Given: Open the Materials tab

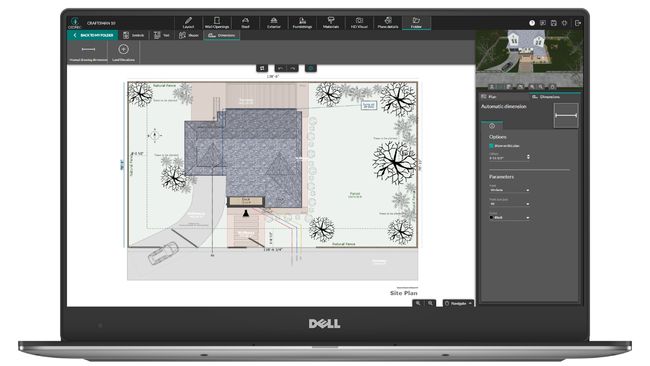Looking at the screenshot, I should point(331,23).
